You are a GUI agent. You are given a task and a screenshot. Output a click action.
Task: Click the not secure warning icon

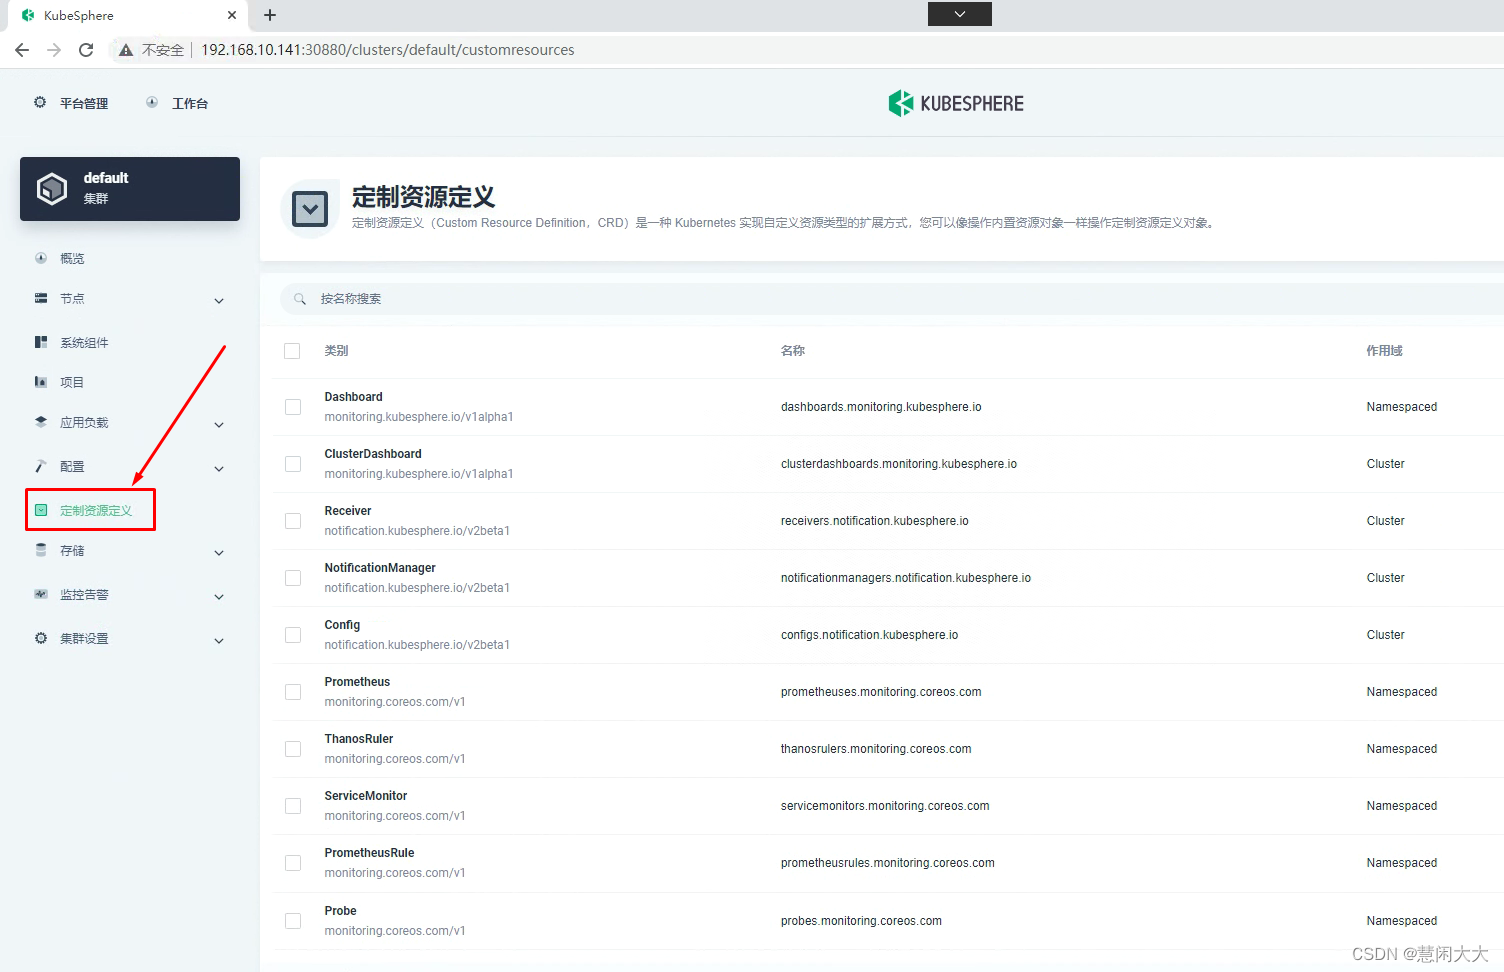tap(126, 50)
